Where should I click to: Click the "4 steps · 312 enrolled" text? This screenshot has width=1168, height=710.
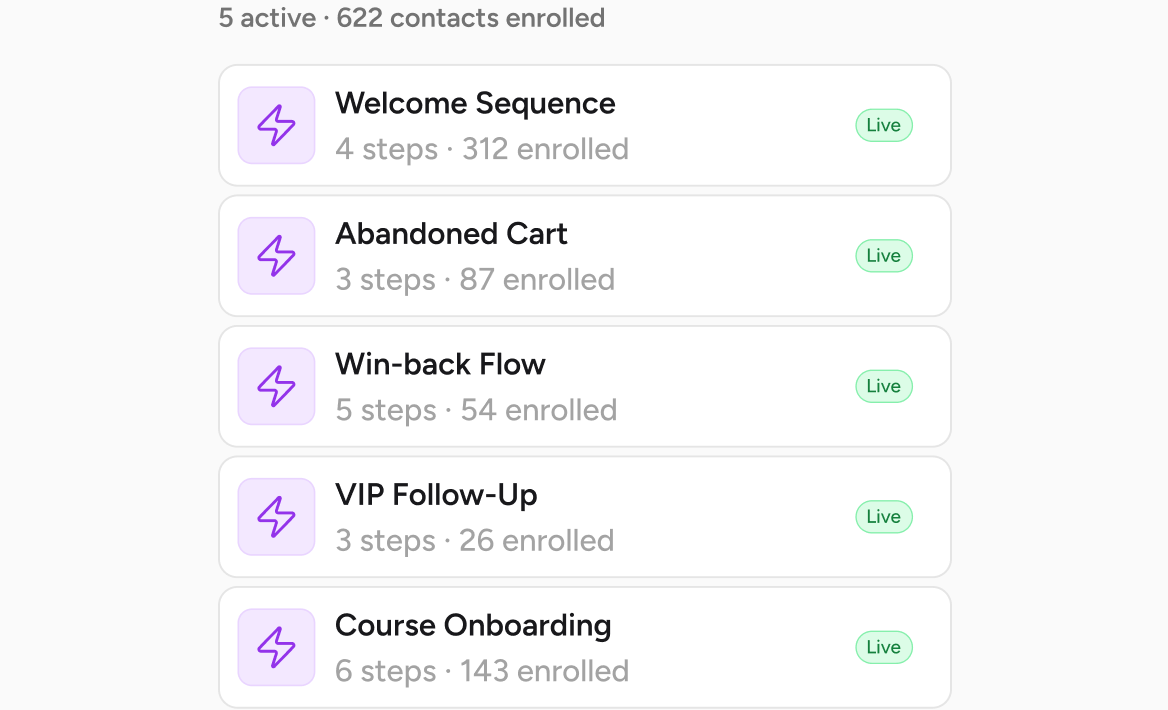[x=482, y=149]
